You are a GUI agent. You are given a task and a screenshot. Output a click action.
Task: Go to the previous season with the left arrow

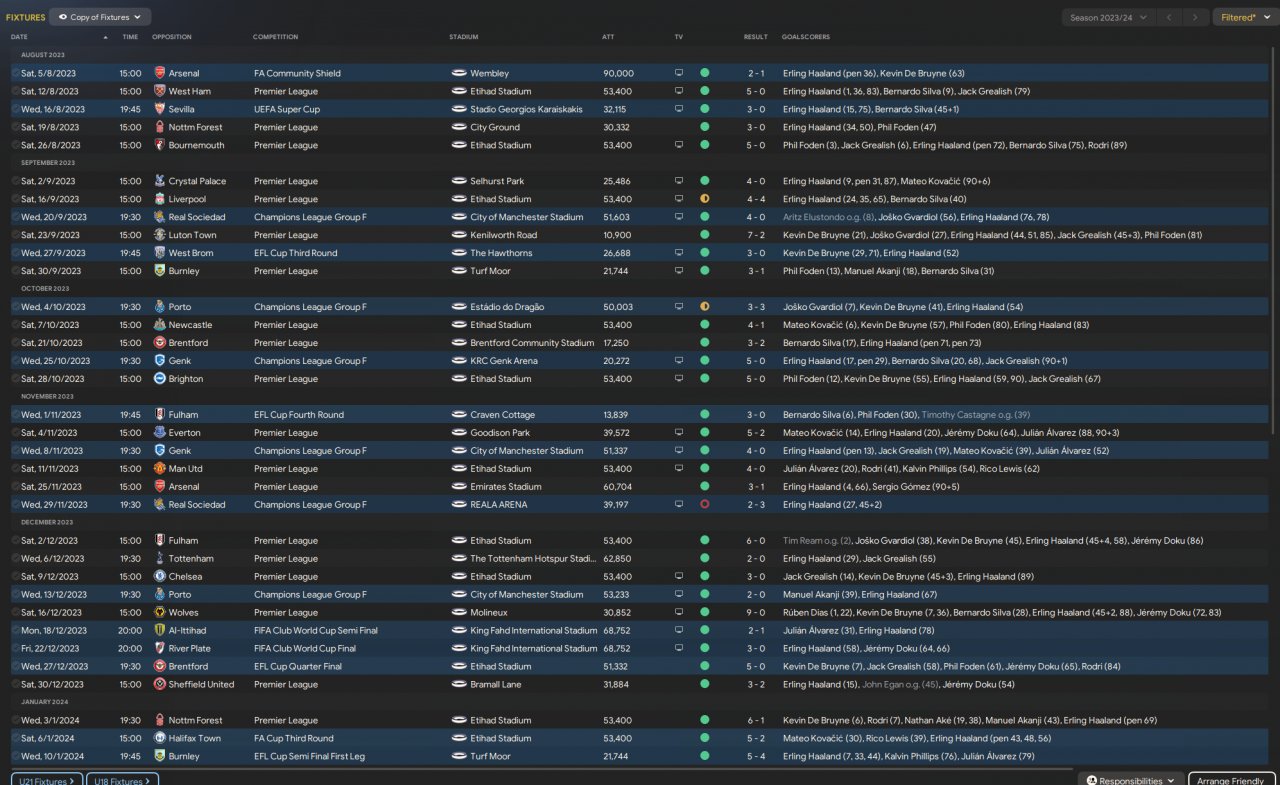click(1169, 17)
